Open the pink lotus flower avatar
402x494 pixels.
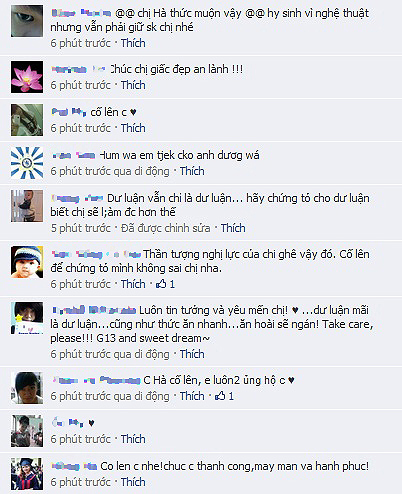[x=27, y=77]
